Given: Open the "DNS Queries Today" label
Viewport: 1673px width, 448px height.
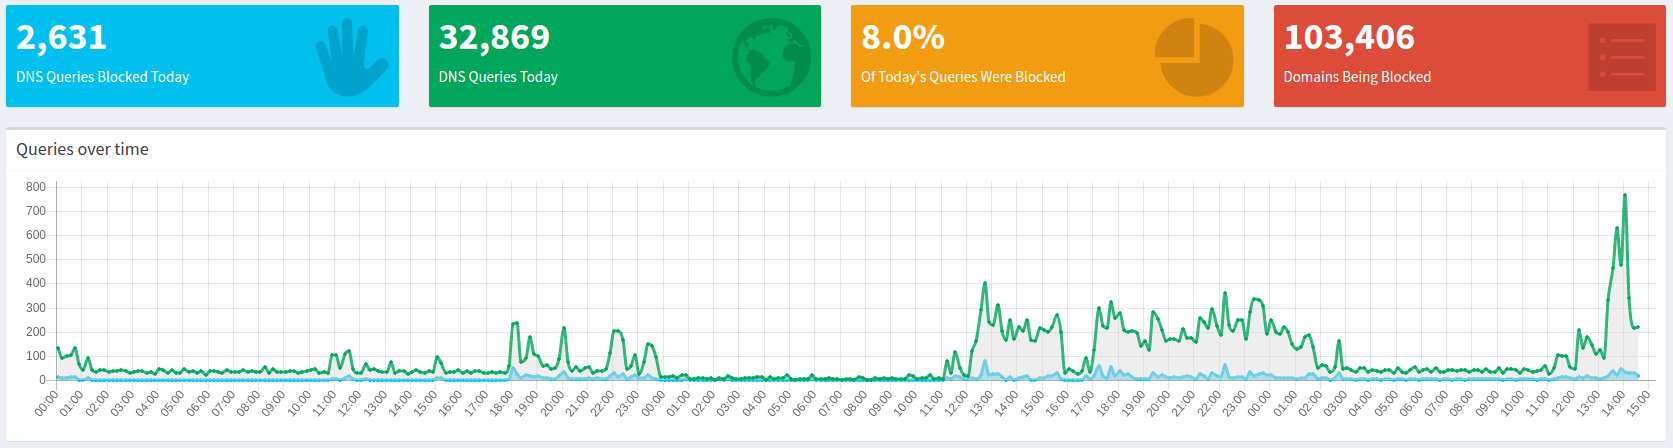Looking at the screenshot, I should point(498,77).
